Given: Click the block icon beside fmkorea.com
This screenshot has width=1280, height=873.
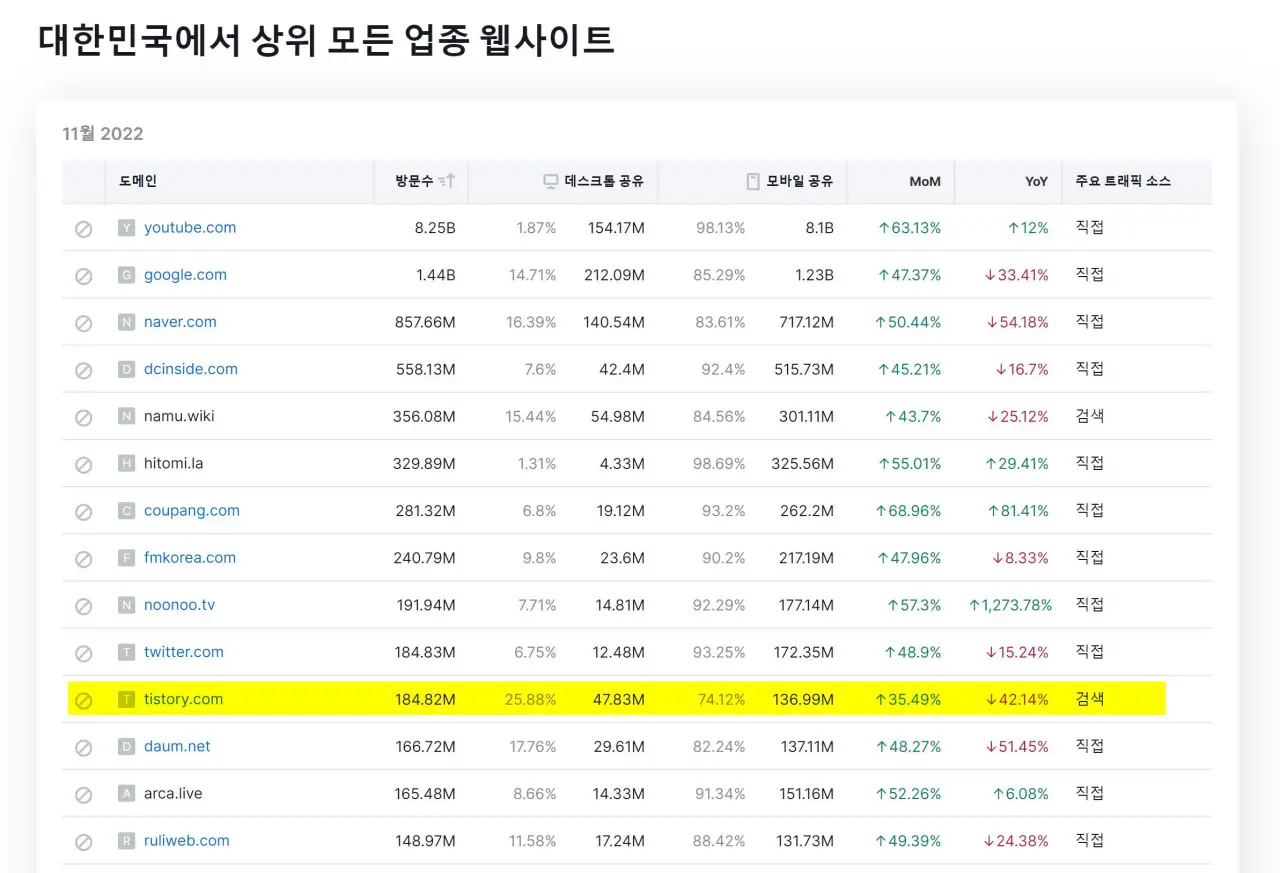Looking at the screenshot, I should click(x=84, y=559).
